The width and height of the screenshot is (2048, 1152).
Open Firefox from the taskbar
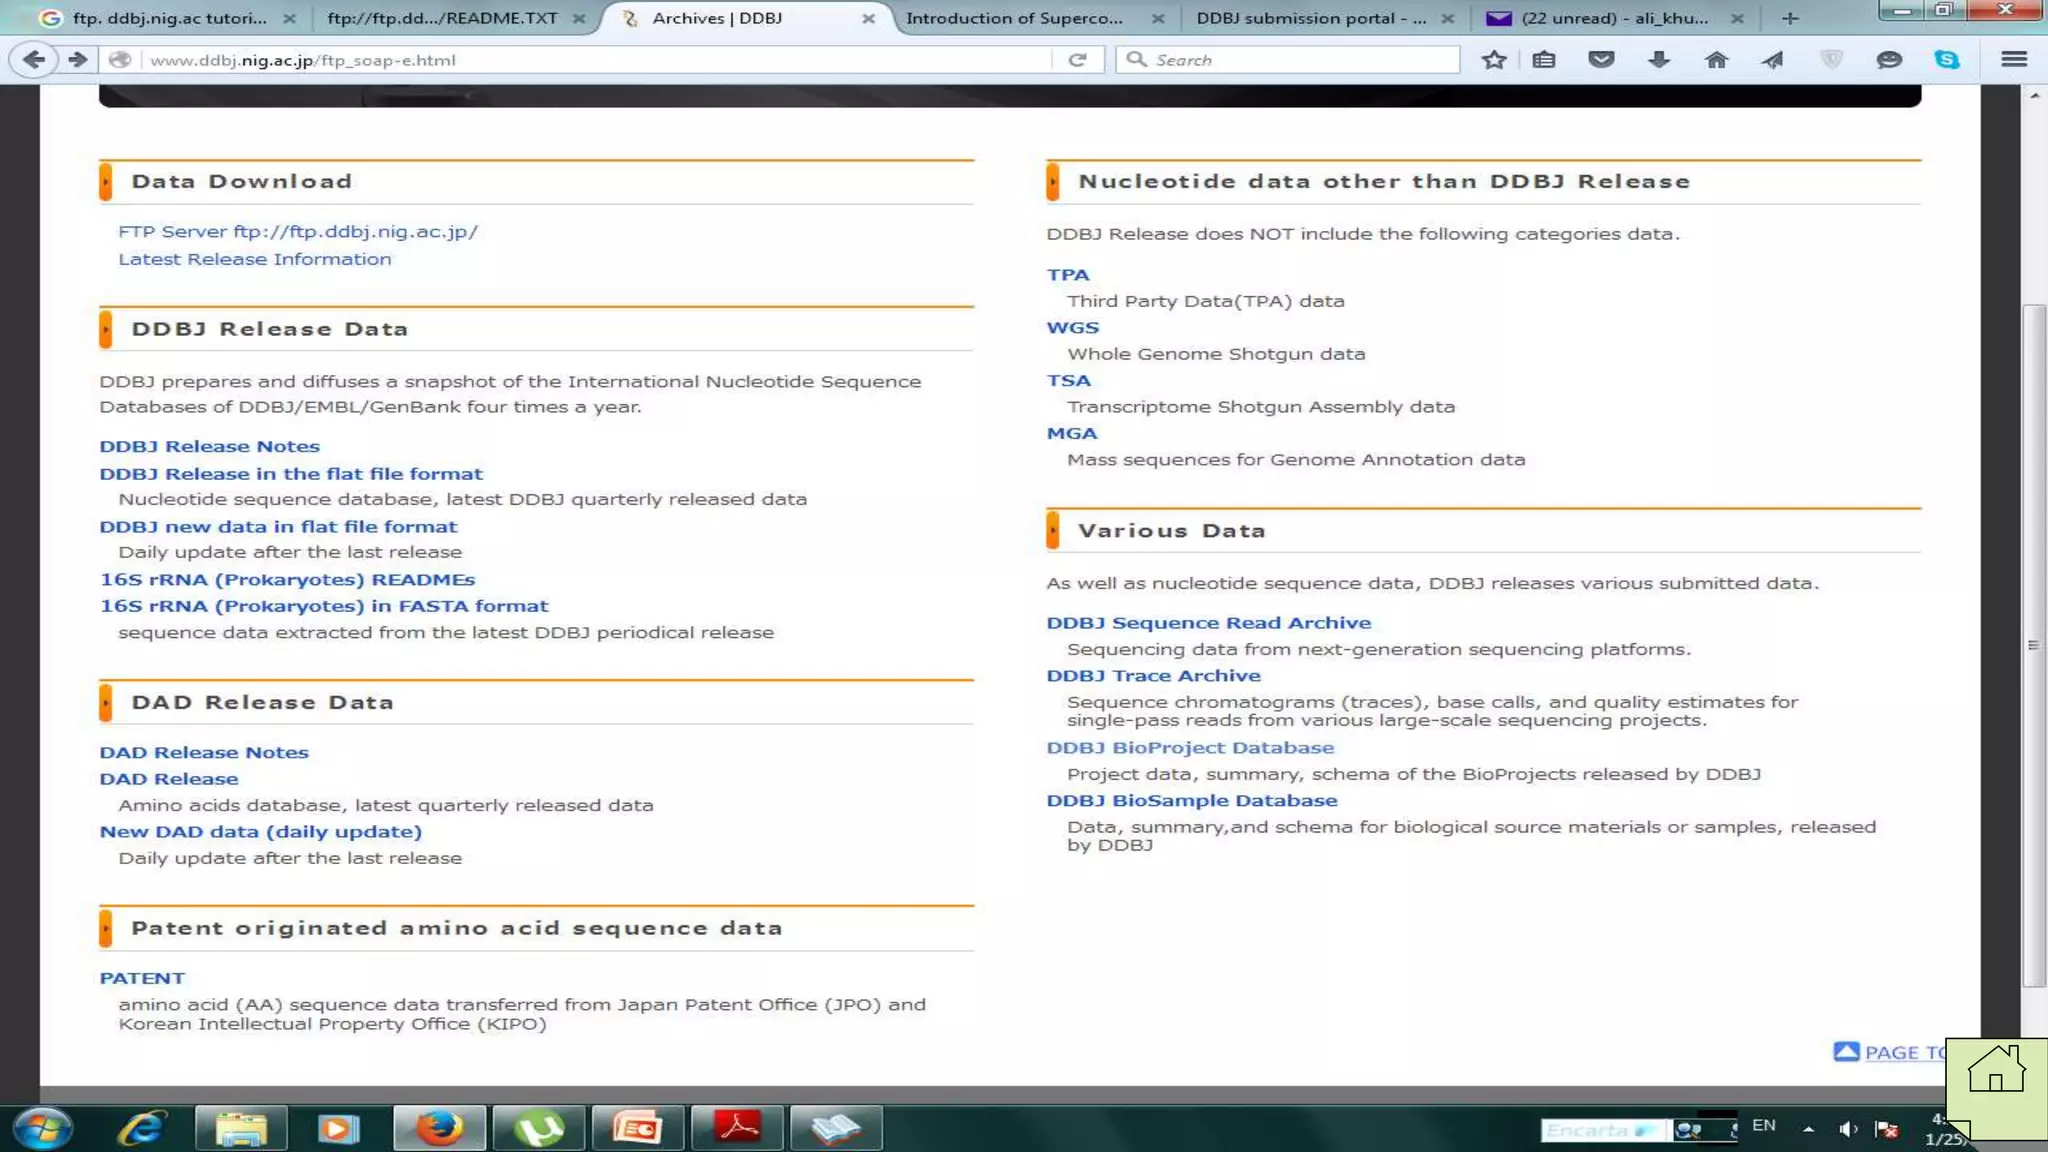438,1128
